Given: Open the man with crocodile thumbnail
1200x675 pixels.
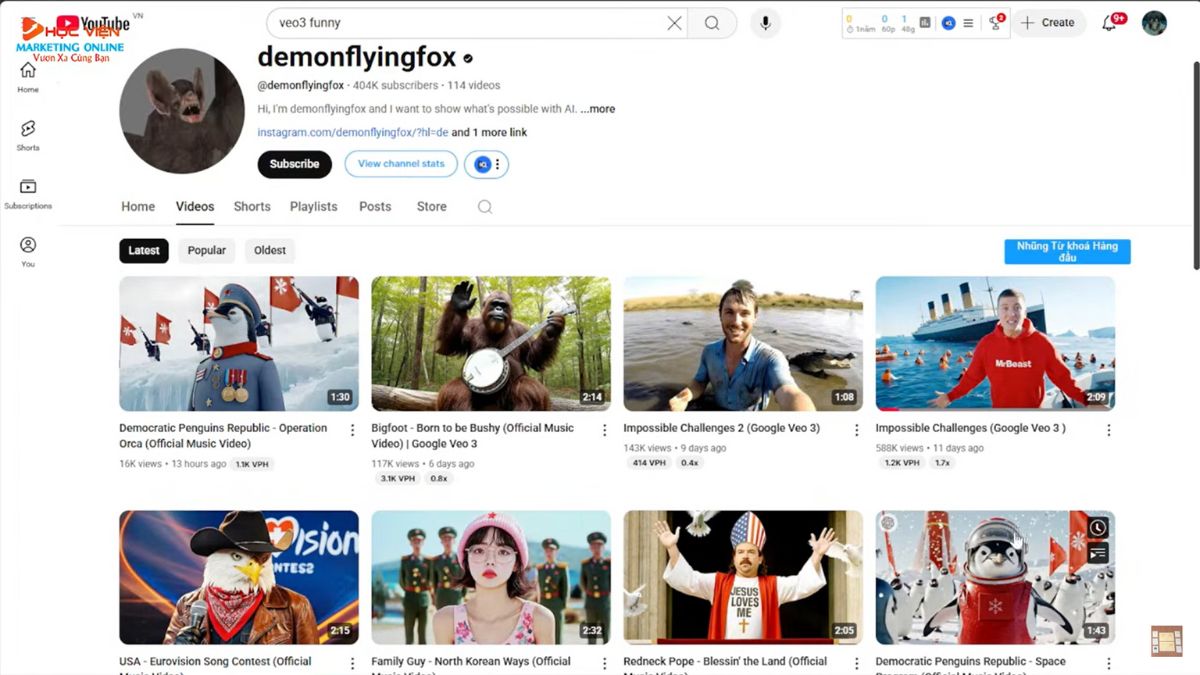Looking at the screenshot, I should 743,344.
